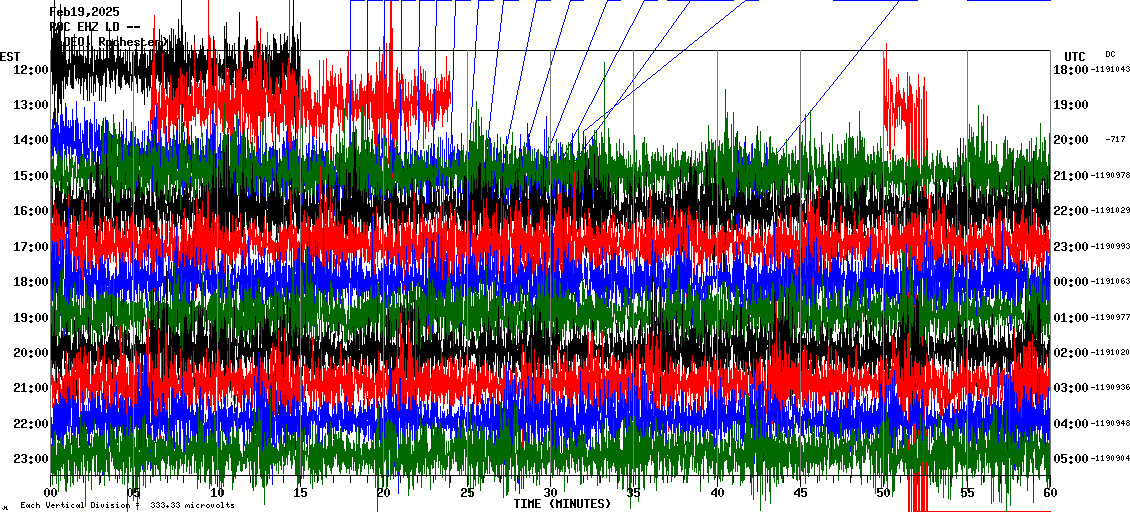Click the EST timezone header
1130x519 pixels.
click(10, 56)
